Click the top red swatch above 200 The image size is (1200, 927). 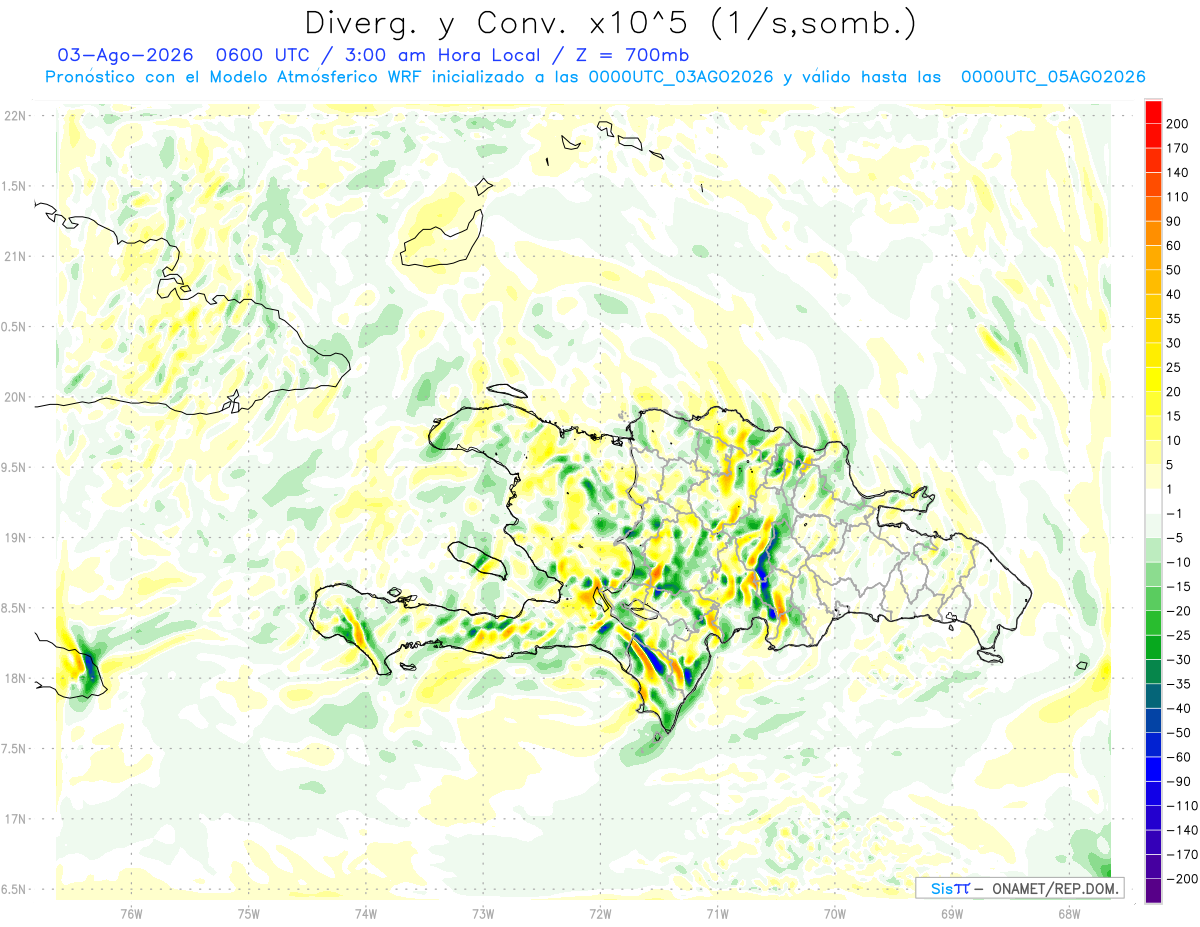click(x=1153, y=110)
